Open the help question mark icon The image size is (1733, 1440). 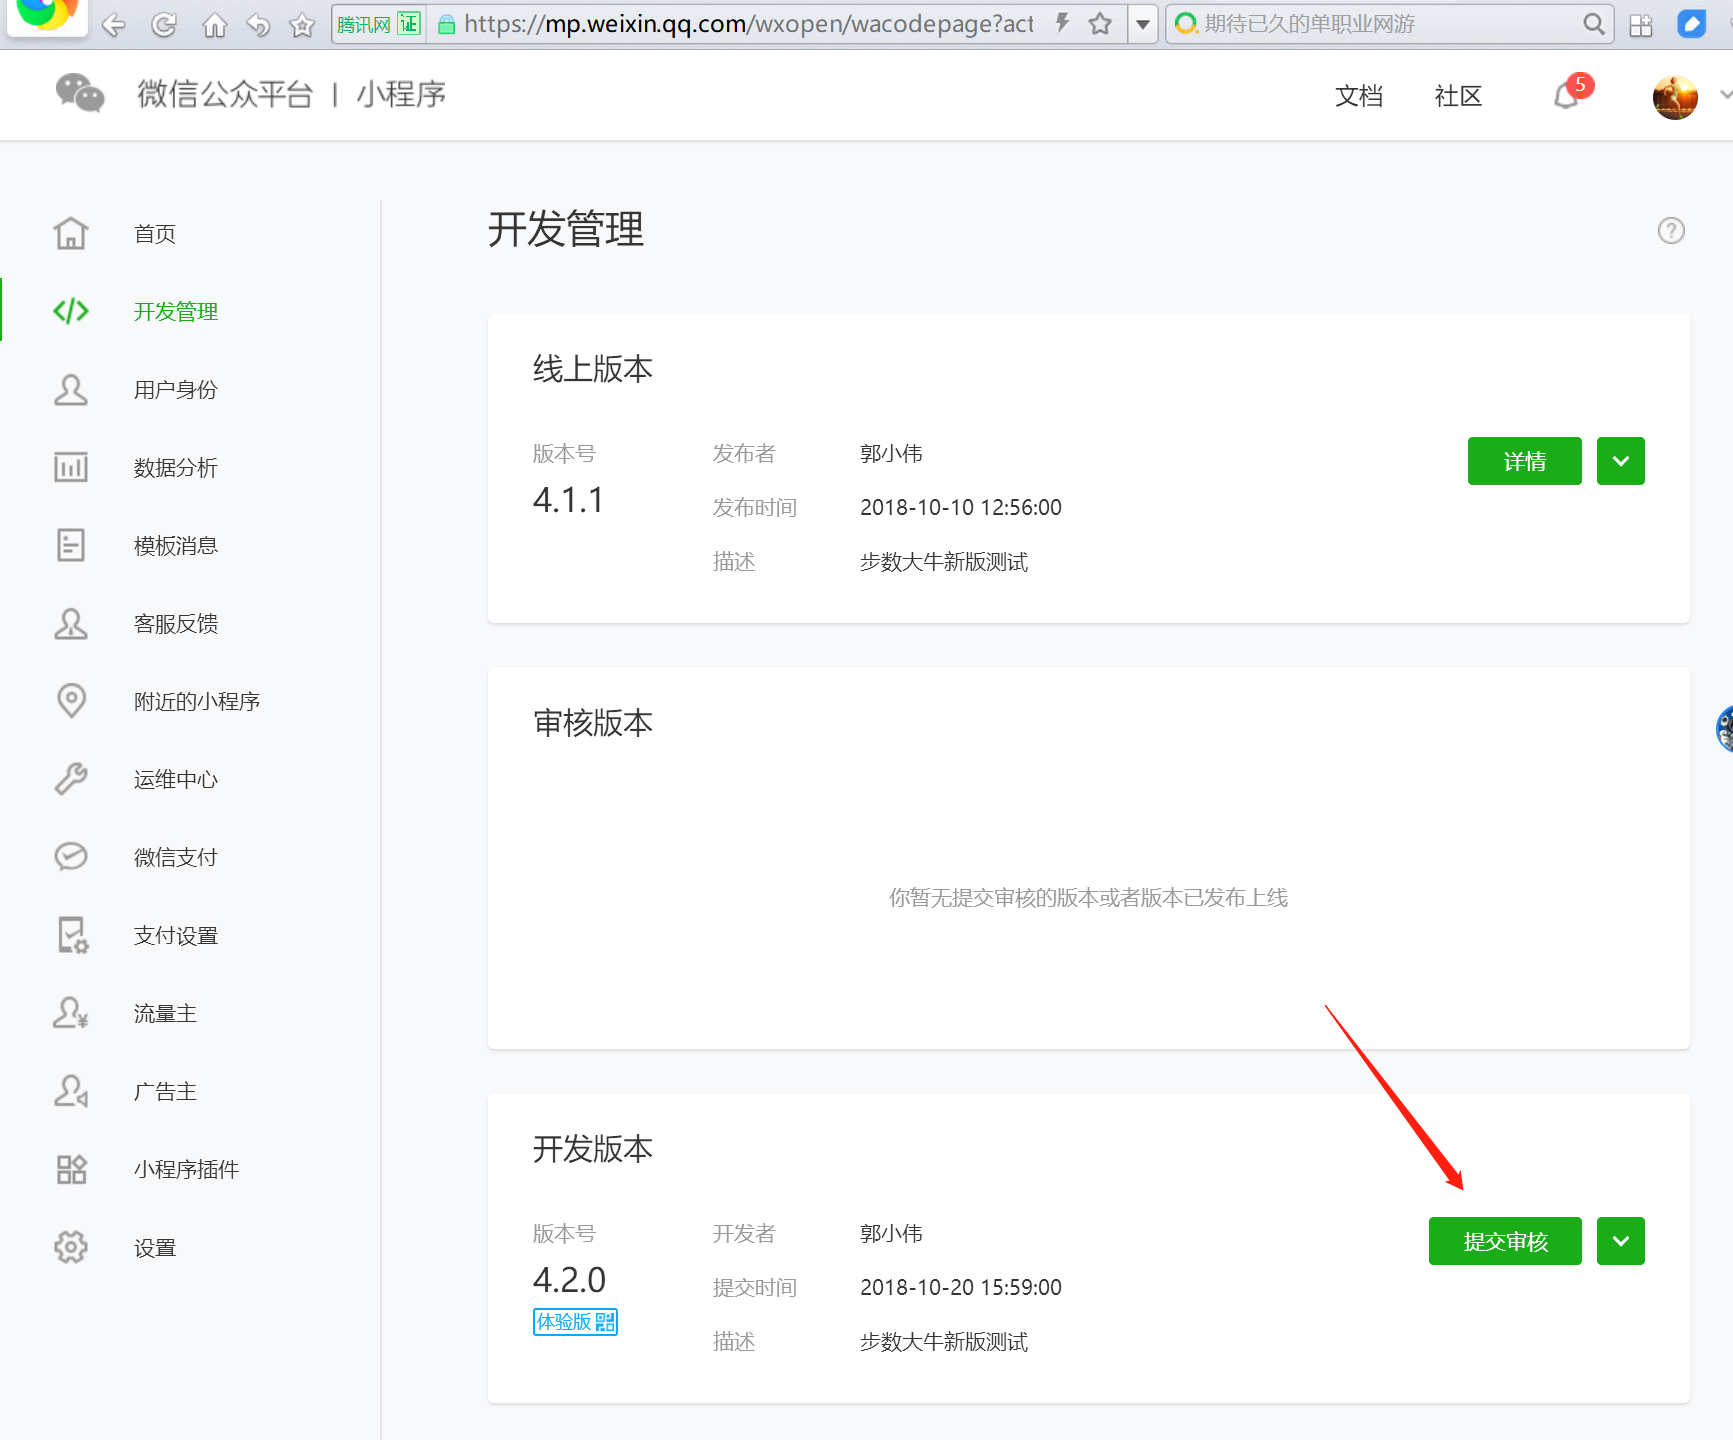point(1671,231)
